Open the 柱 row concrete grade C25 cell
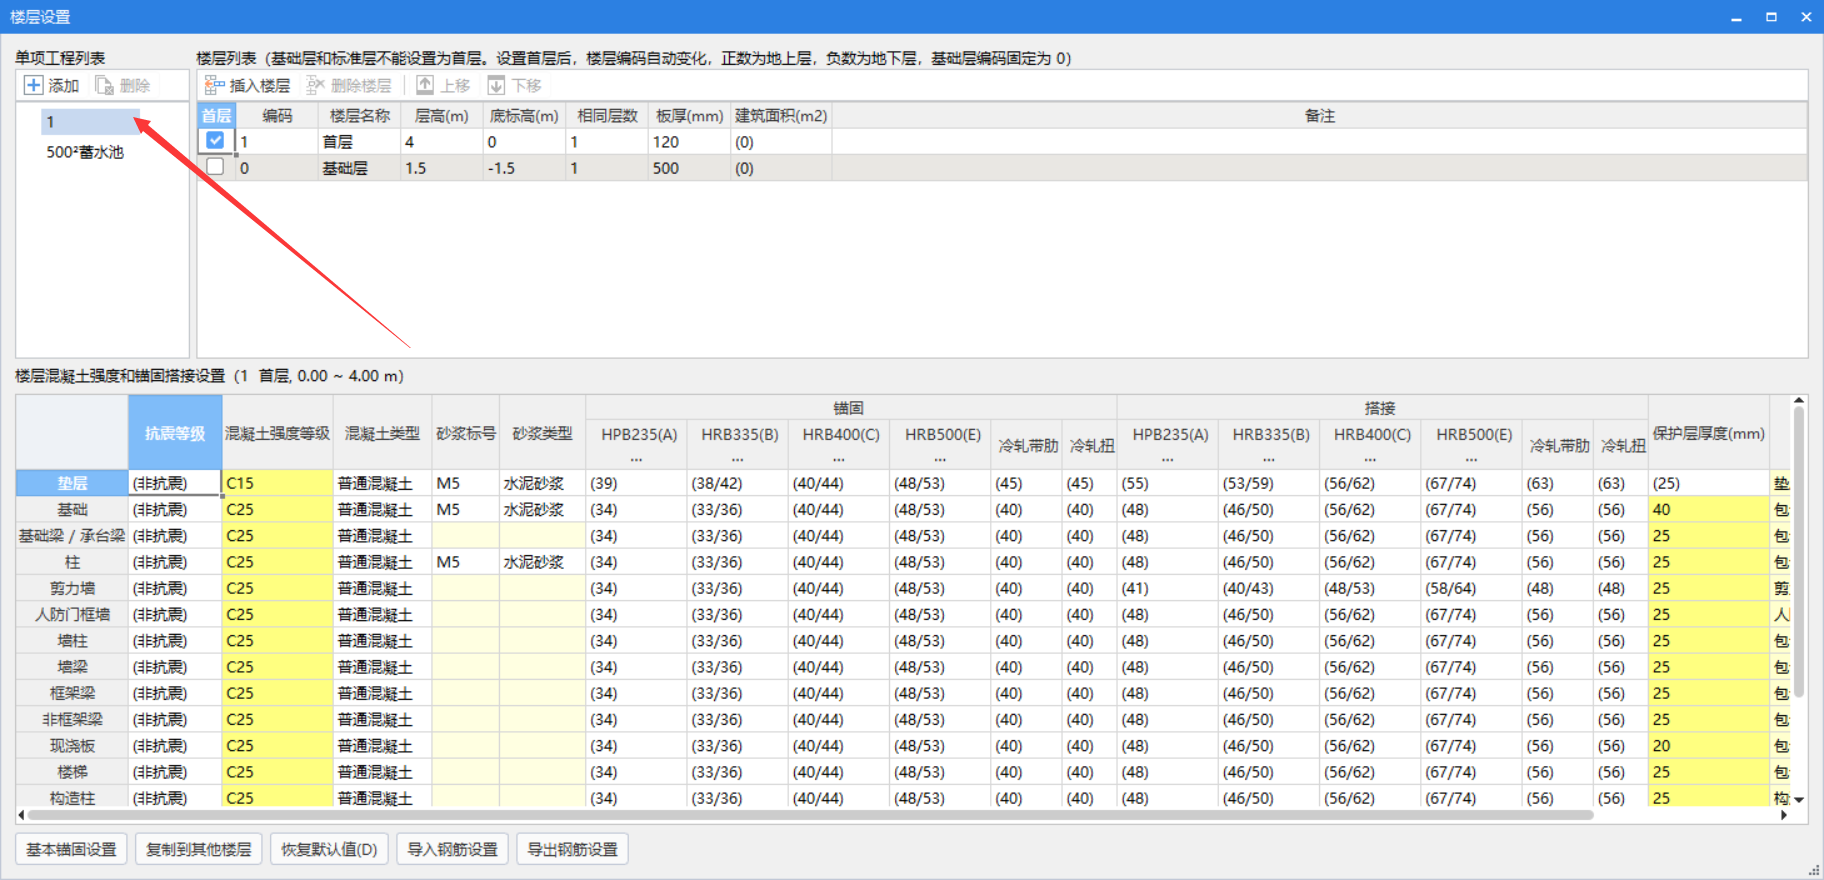The height and width of the screenshot is (880, 1824). point(277,562)
